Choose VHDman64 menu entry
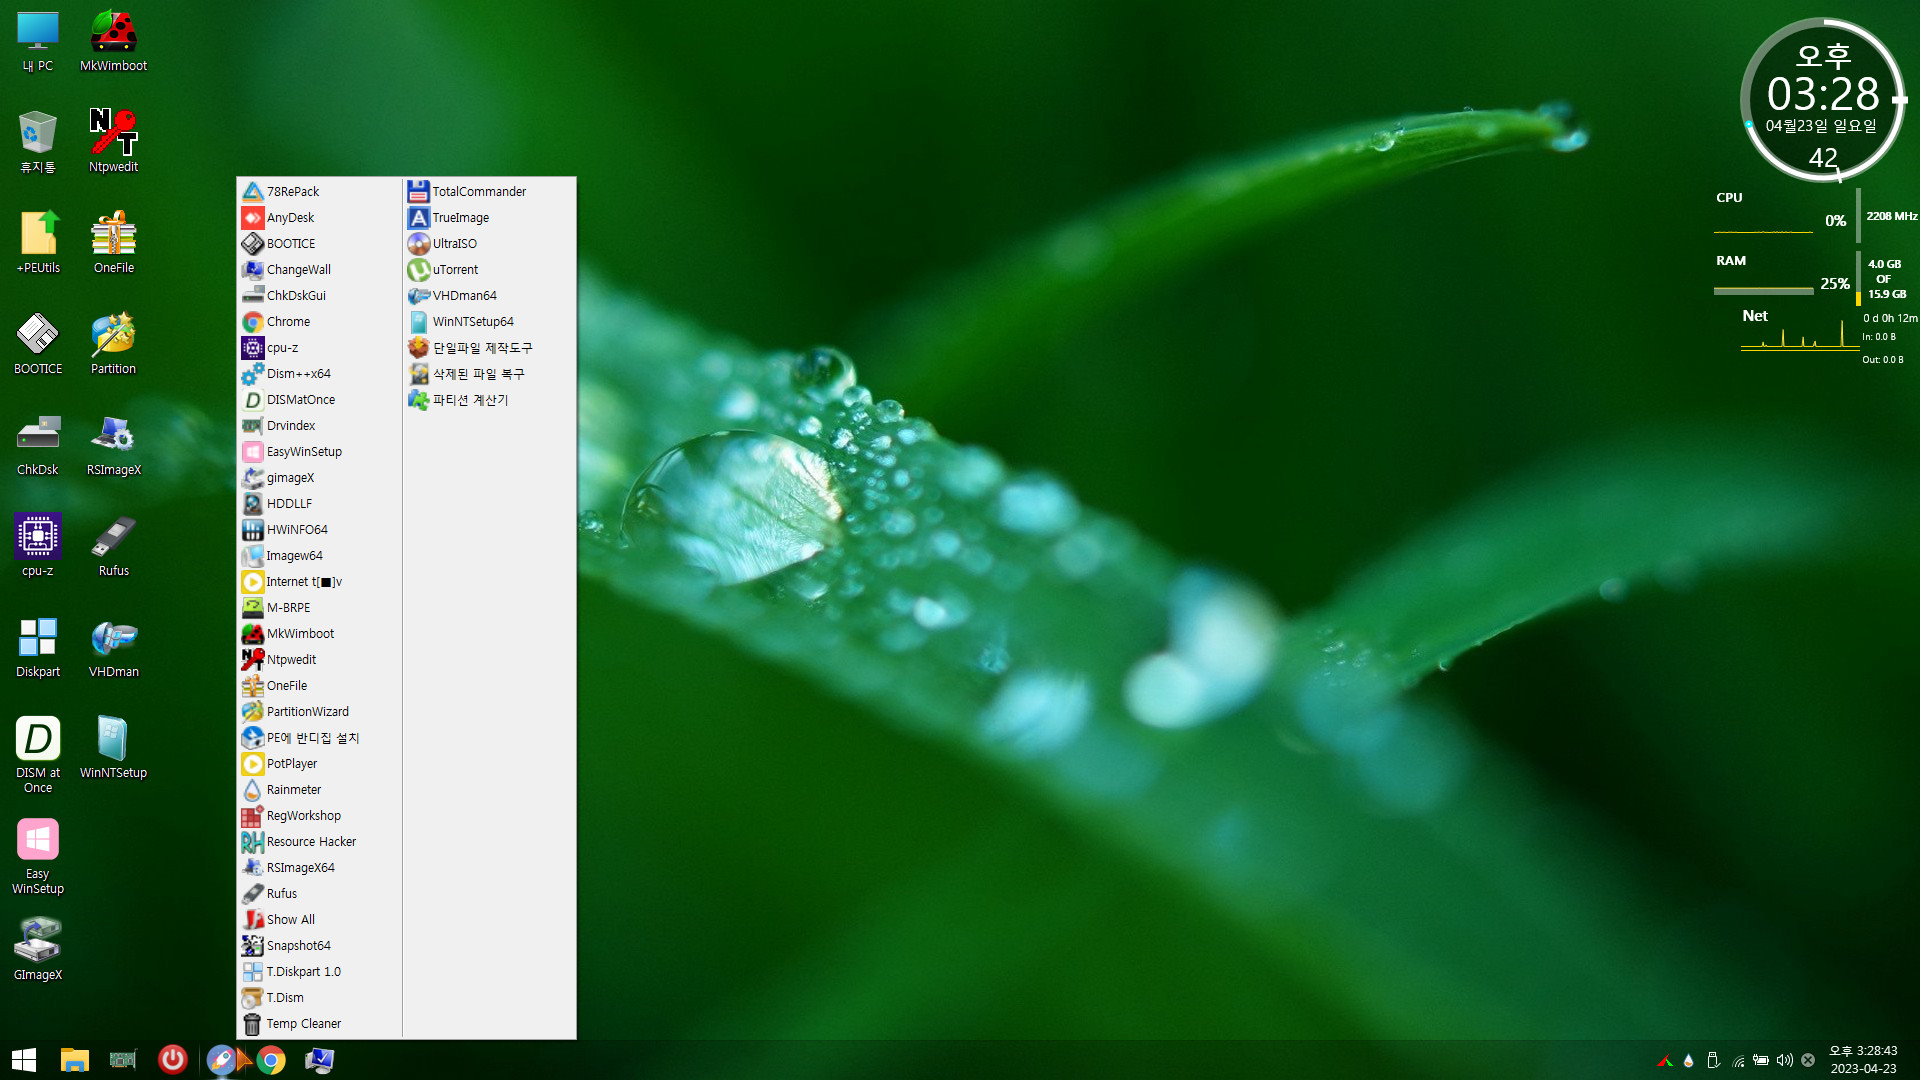This screenshot has width=1920, height=1080. click(x=489, y=295)
